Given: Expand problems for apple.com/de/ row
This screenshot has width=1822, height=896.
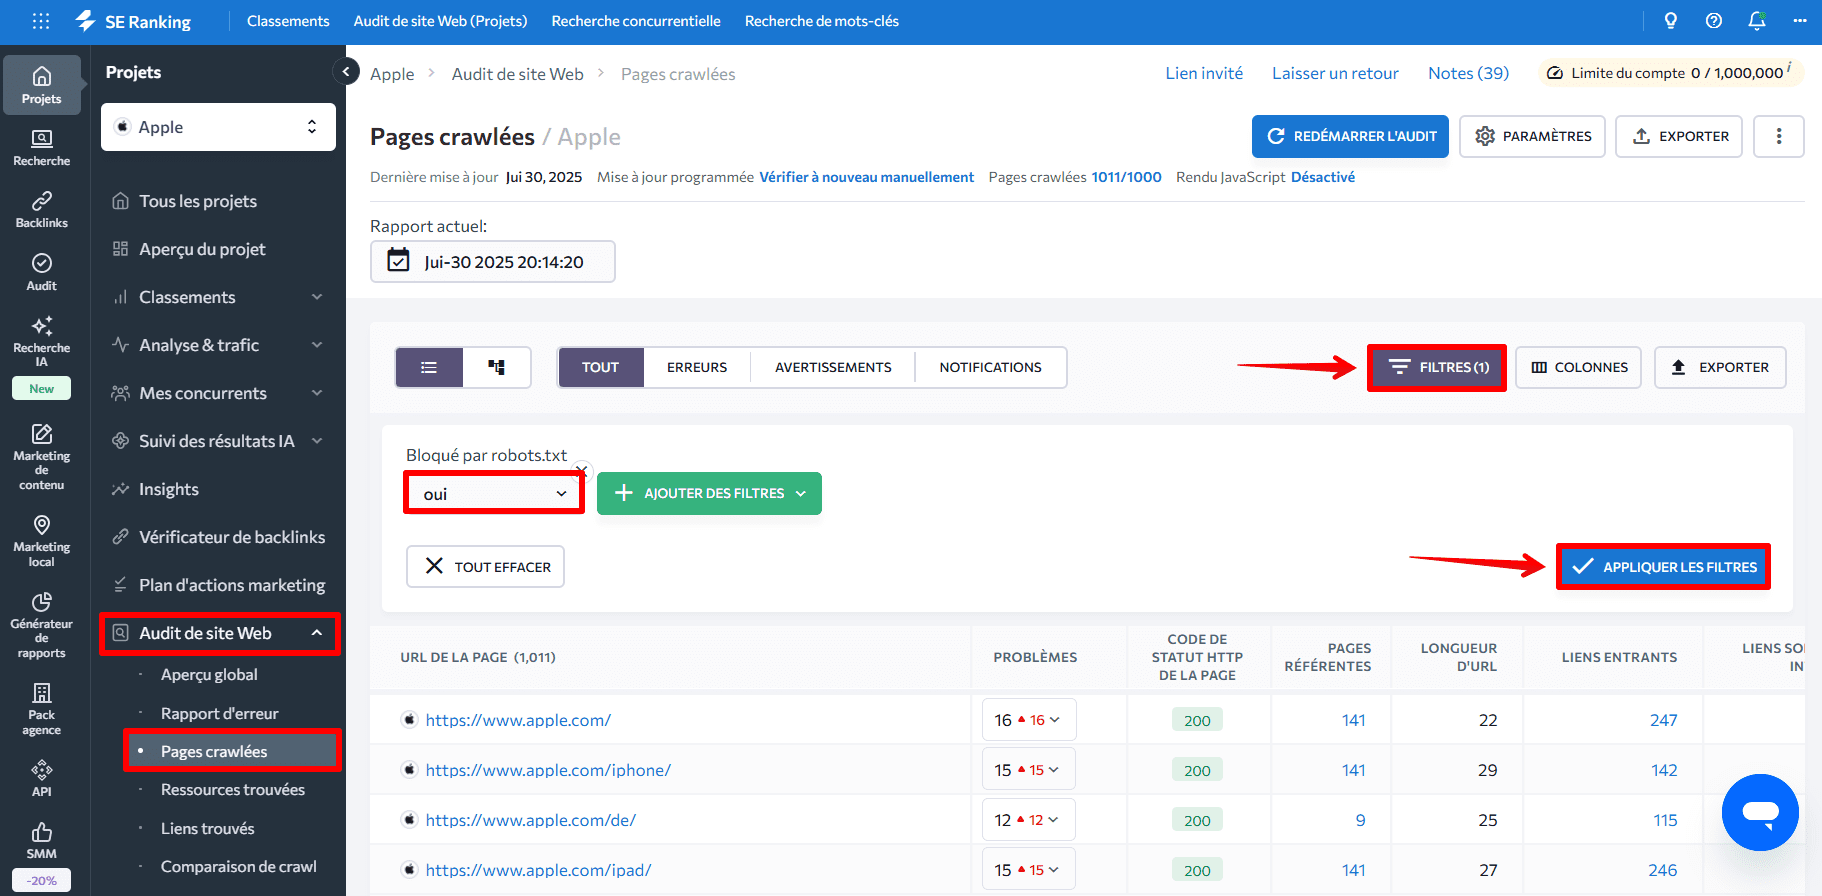Looking at the screenshot, I should point(1028,820).
